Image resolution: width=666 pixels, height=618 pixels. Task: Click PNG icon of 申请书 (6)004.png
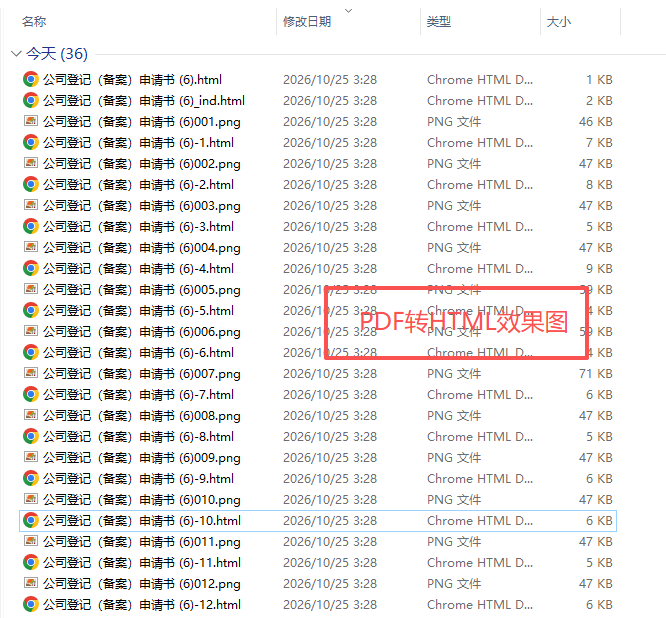(x=31, y=247)
